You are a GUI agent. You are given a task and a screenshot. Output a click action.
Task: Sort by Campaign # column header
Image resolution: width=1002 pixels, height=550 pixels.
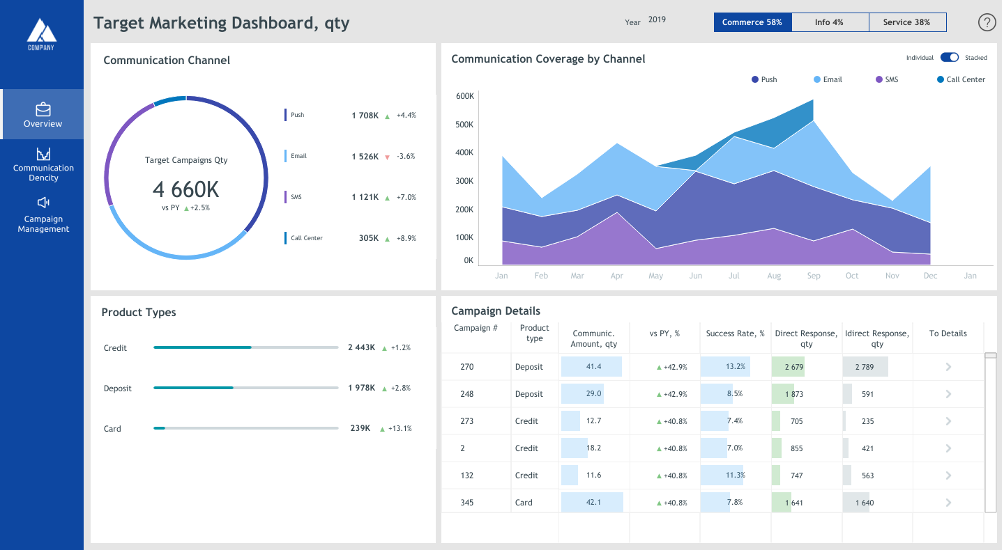[x=475, y=328]
